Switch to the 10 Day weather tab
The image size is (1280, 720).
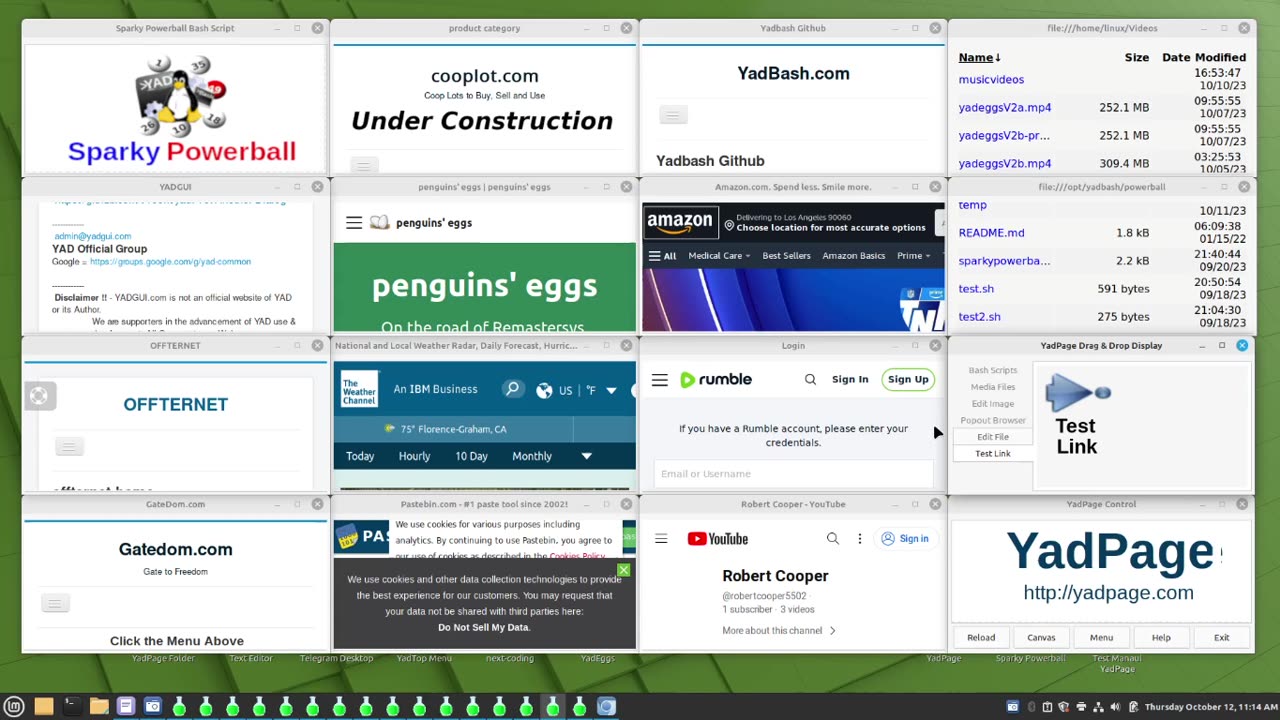471,456
